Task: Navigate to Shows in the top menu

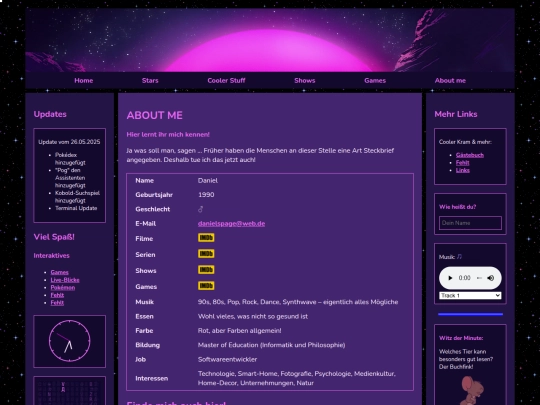Action: tap(305, 81)
